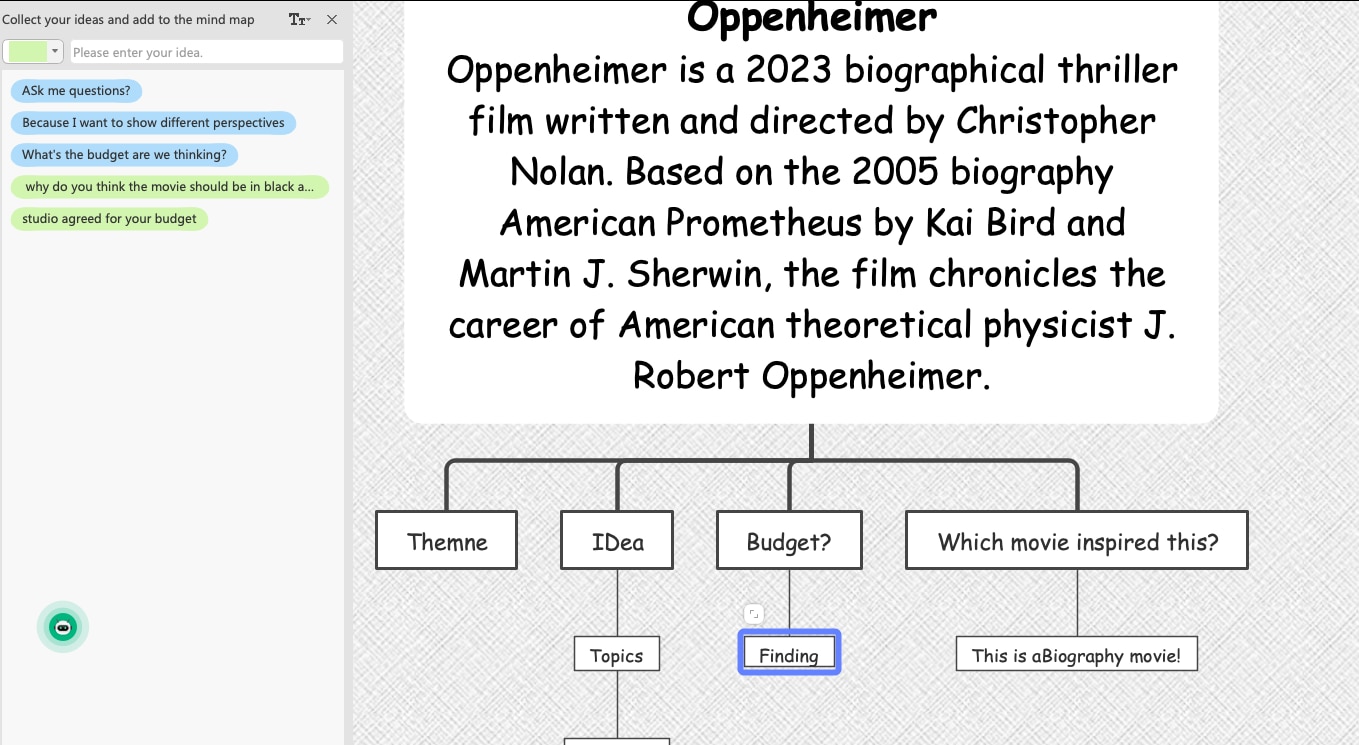Click the green AI assistant robot icon
This screenshot has width=1359, height=745.
click(63, 627)
